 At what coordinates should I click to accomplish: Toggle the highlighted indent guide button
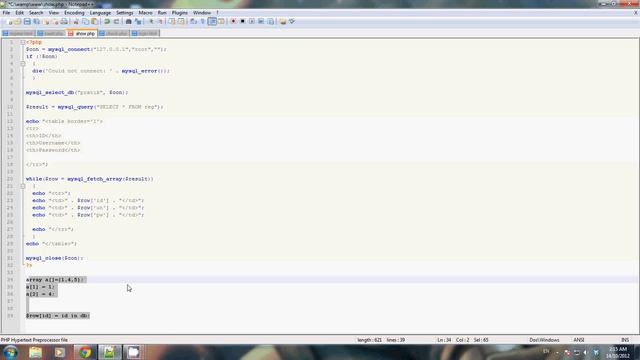click(212, 21)
